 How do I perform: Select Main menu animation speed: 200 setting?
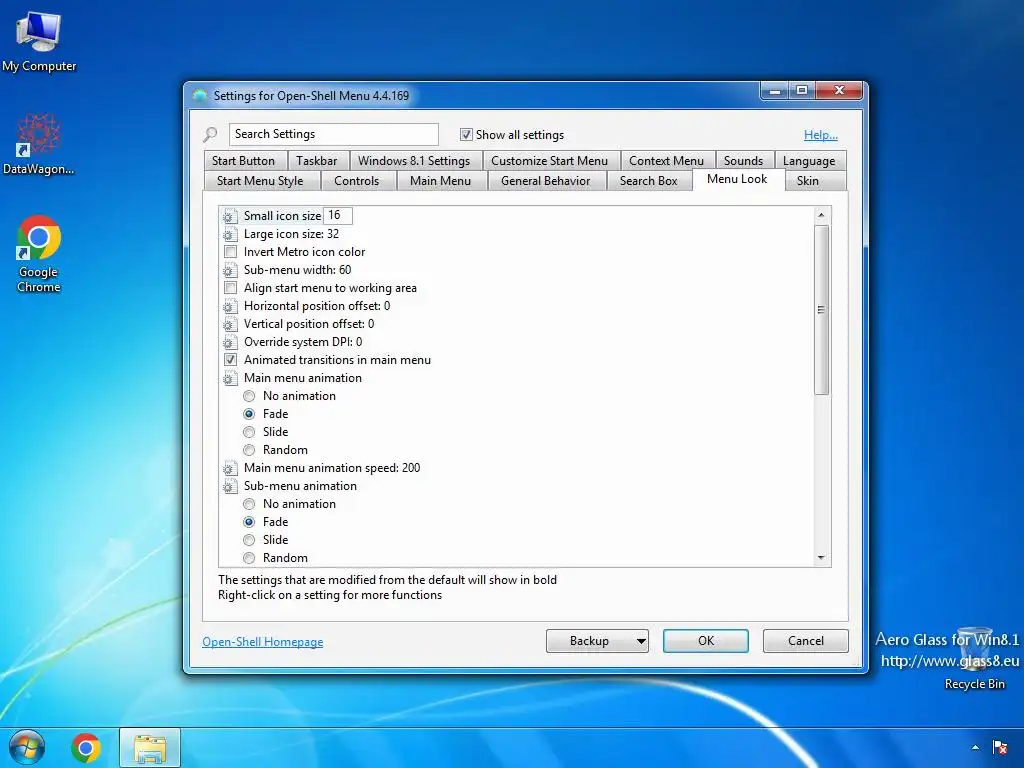pyautogui.click(x=332, y=468)
